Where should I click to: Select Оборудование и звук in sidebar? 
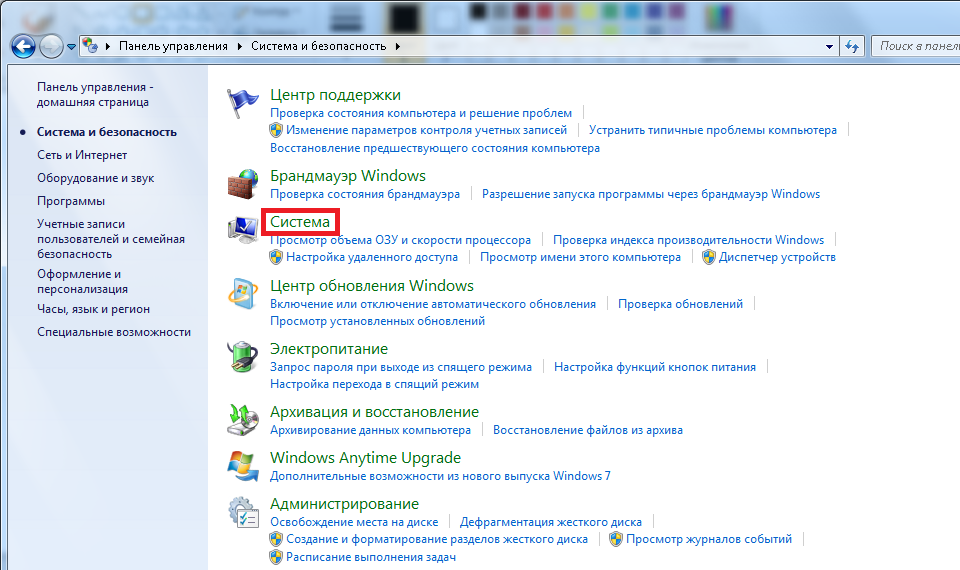(96, 178)
